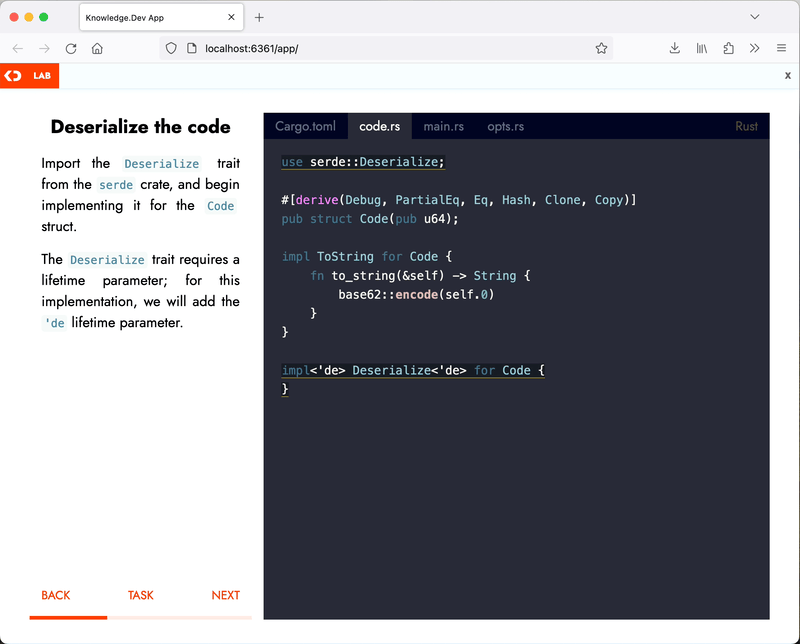
Task: Click the NEXT navigation button
Action: click(226, 595)
